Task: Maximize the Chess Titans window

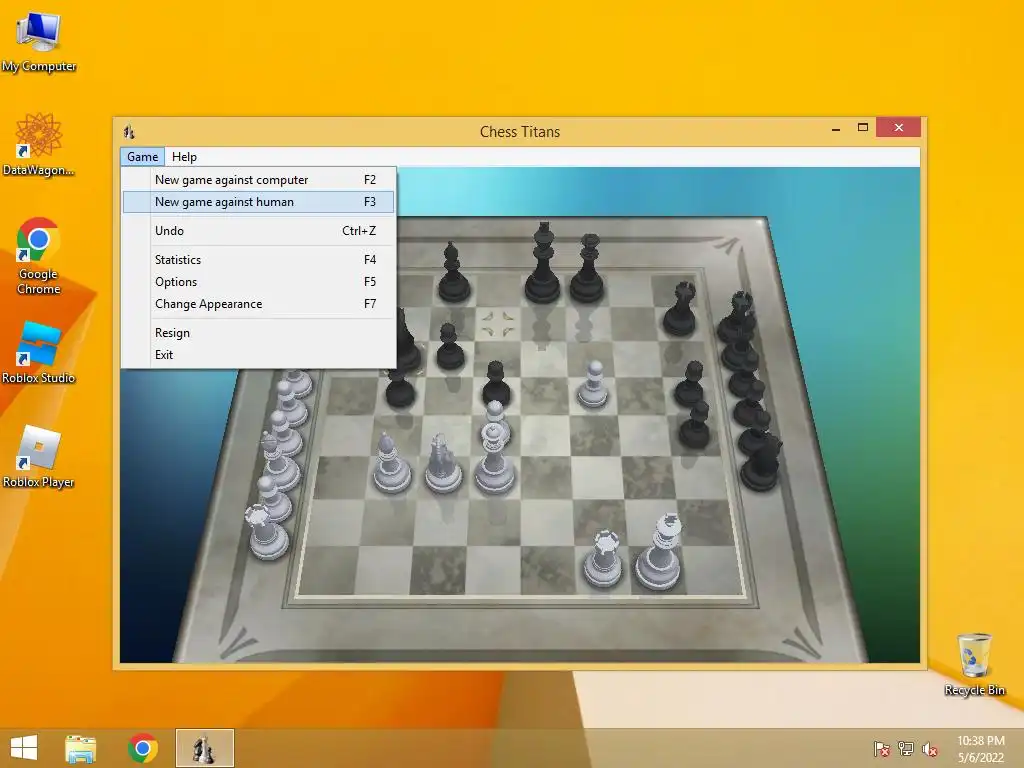Action: (863, 128)
